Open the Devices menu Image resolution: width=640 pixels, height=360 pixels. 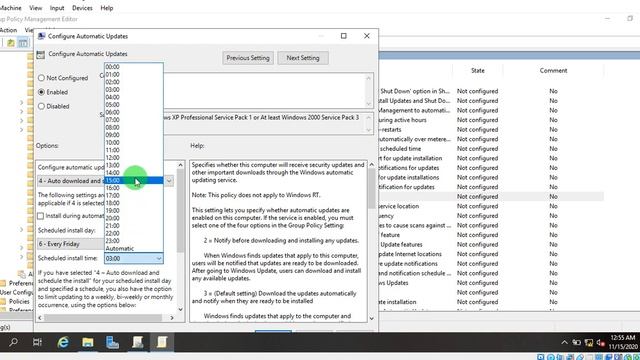tap(82, 8)
